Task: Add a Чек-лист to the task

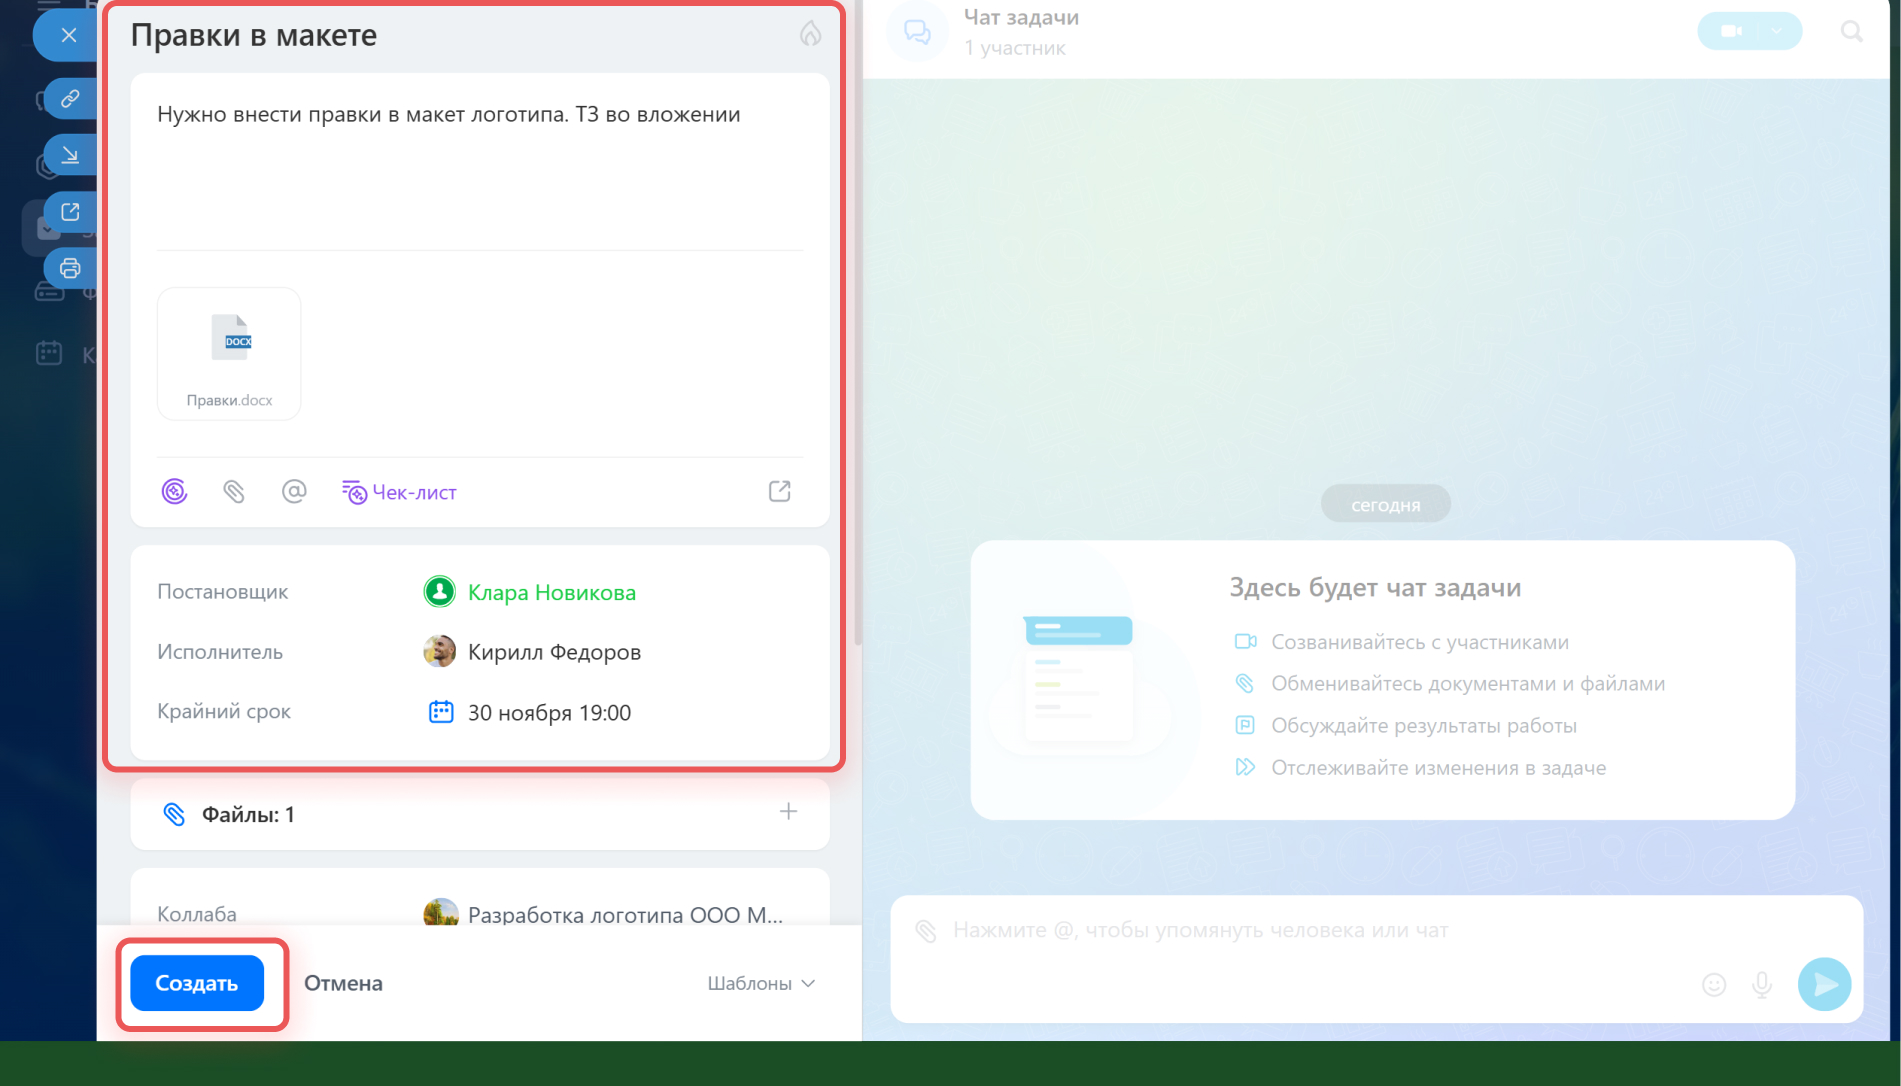Action: tap(399, 492)
